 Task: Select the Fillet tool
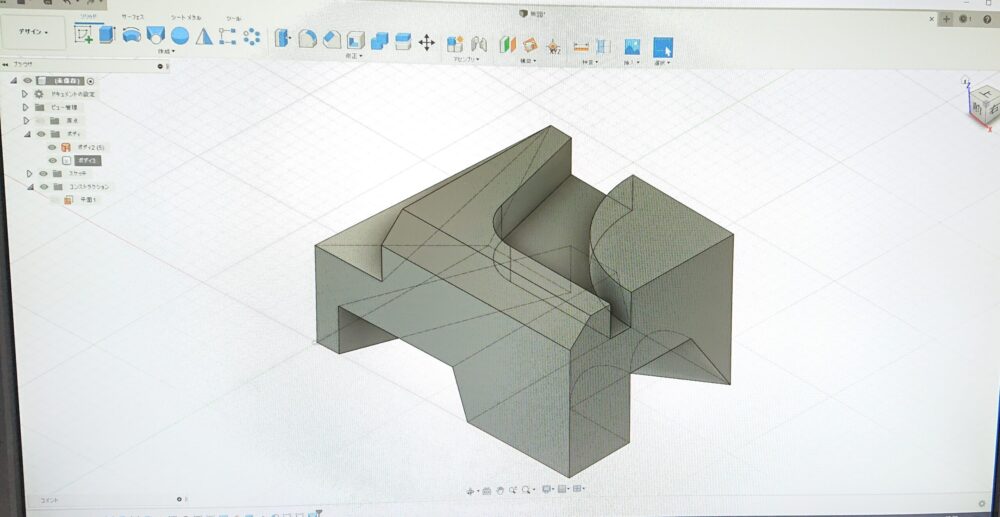307,39
